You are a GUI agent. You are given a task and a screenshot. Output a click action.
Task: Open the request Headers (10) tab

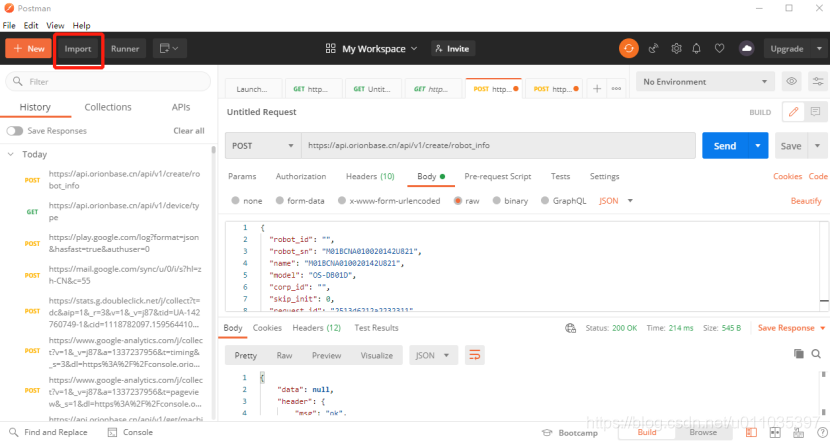click(370, 176)
